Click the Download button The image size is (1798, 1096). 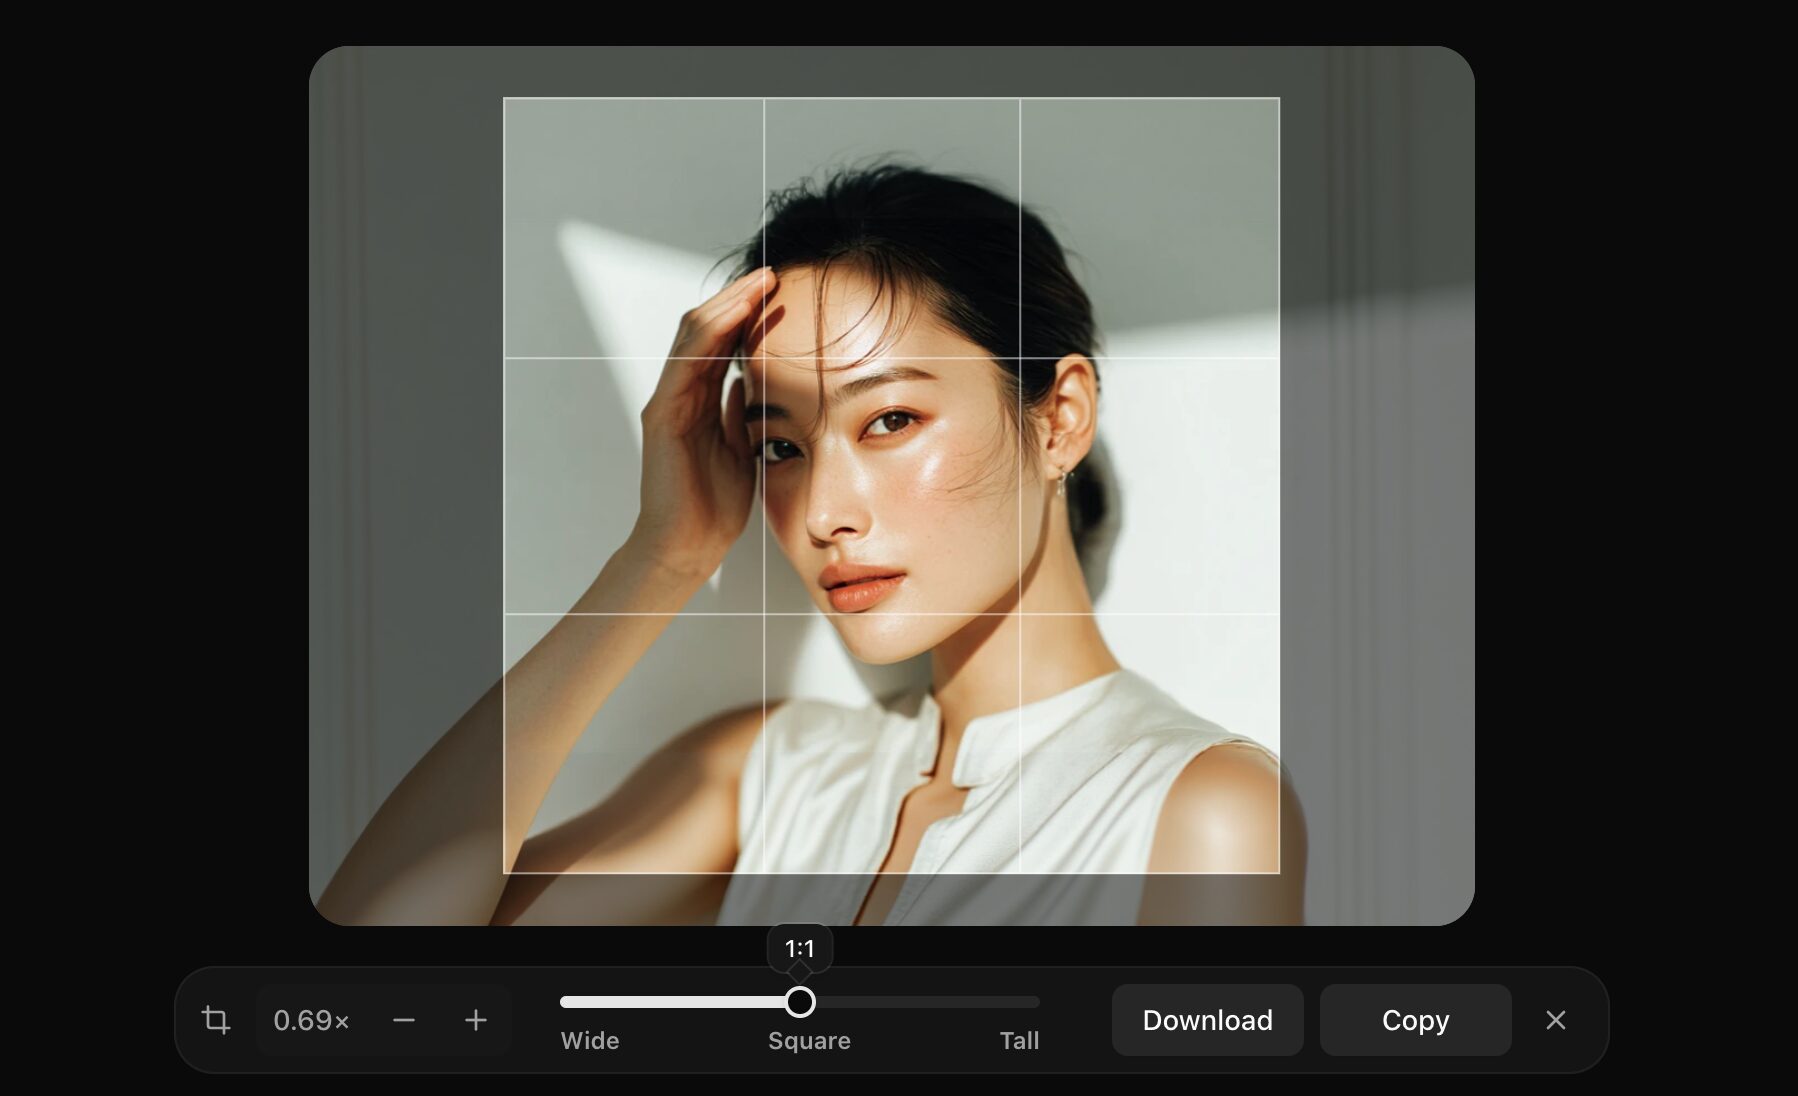[1207, 1020]
